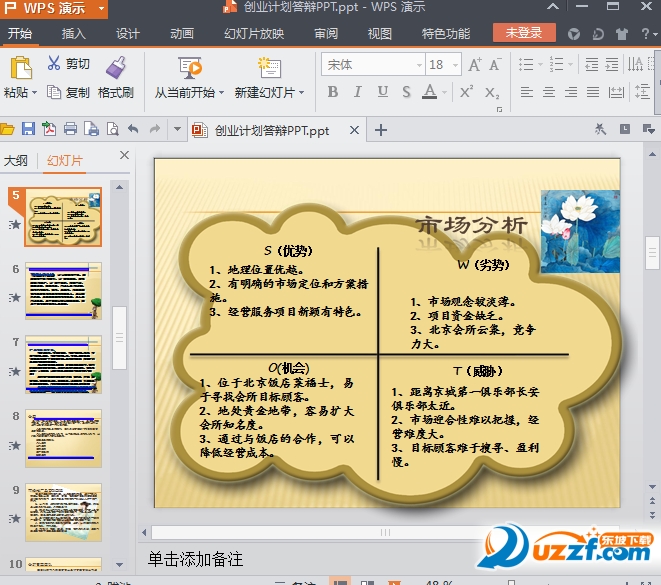Viewport: 661px width, 585px height.
Task: Increase font size with A+ icon
Action: click(x=475, y=64)
